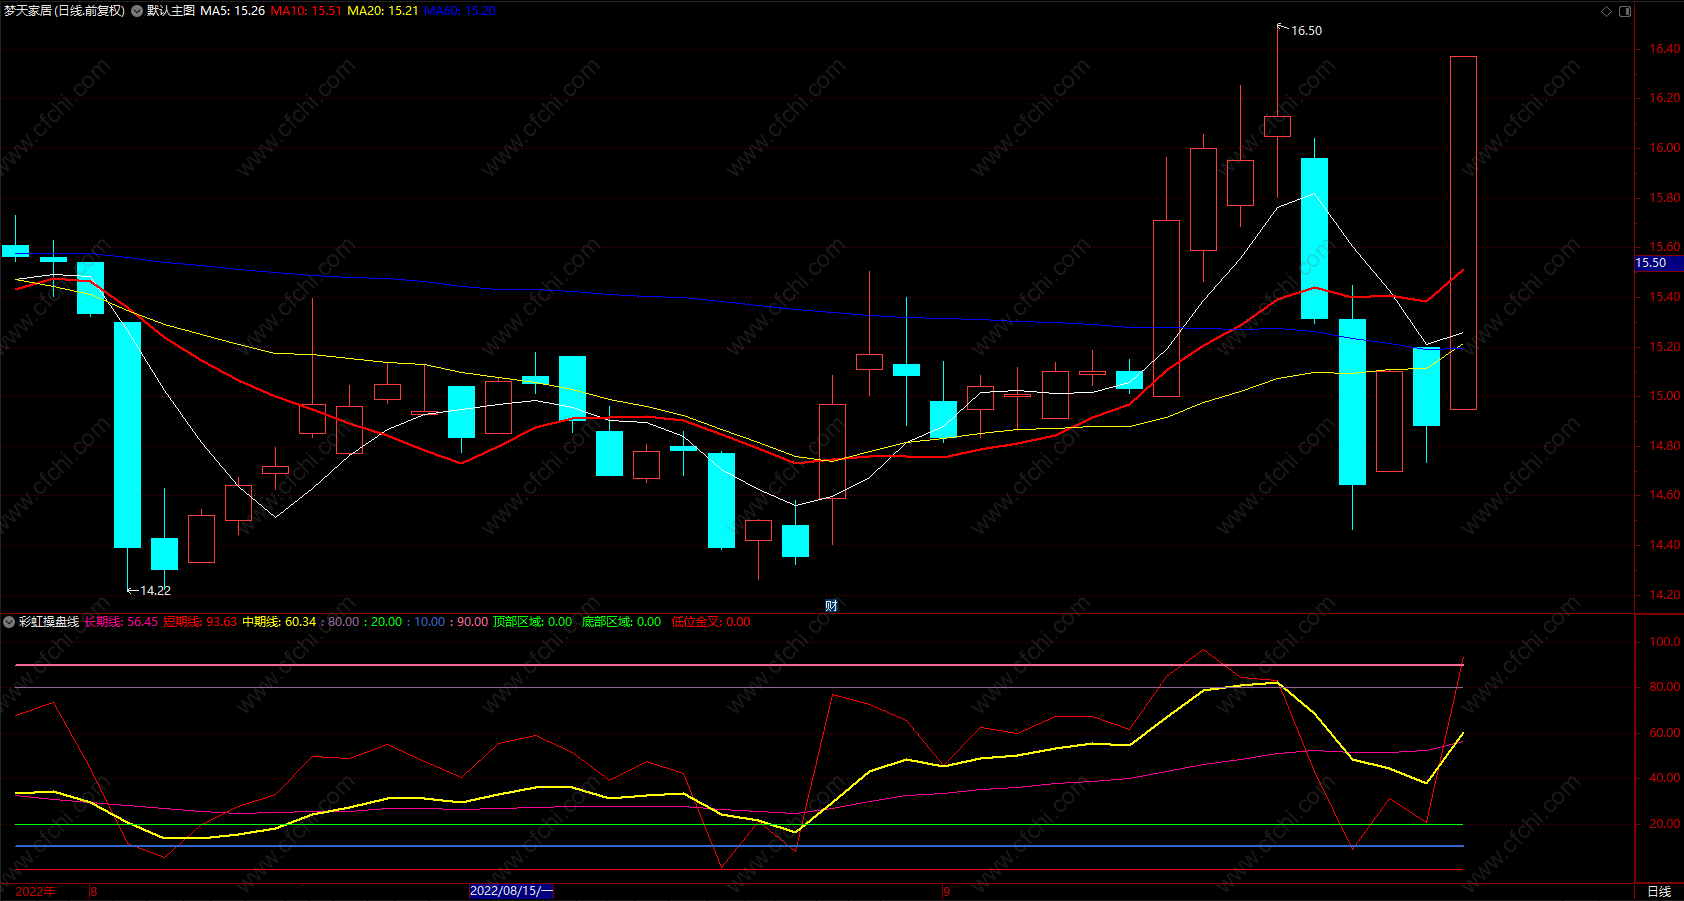Click the 底部区域: 0.00 reading
This screenshot has height=901, width=1684.
coord(621,622)
